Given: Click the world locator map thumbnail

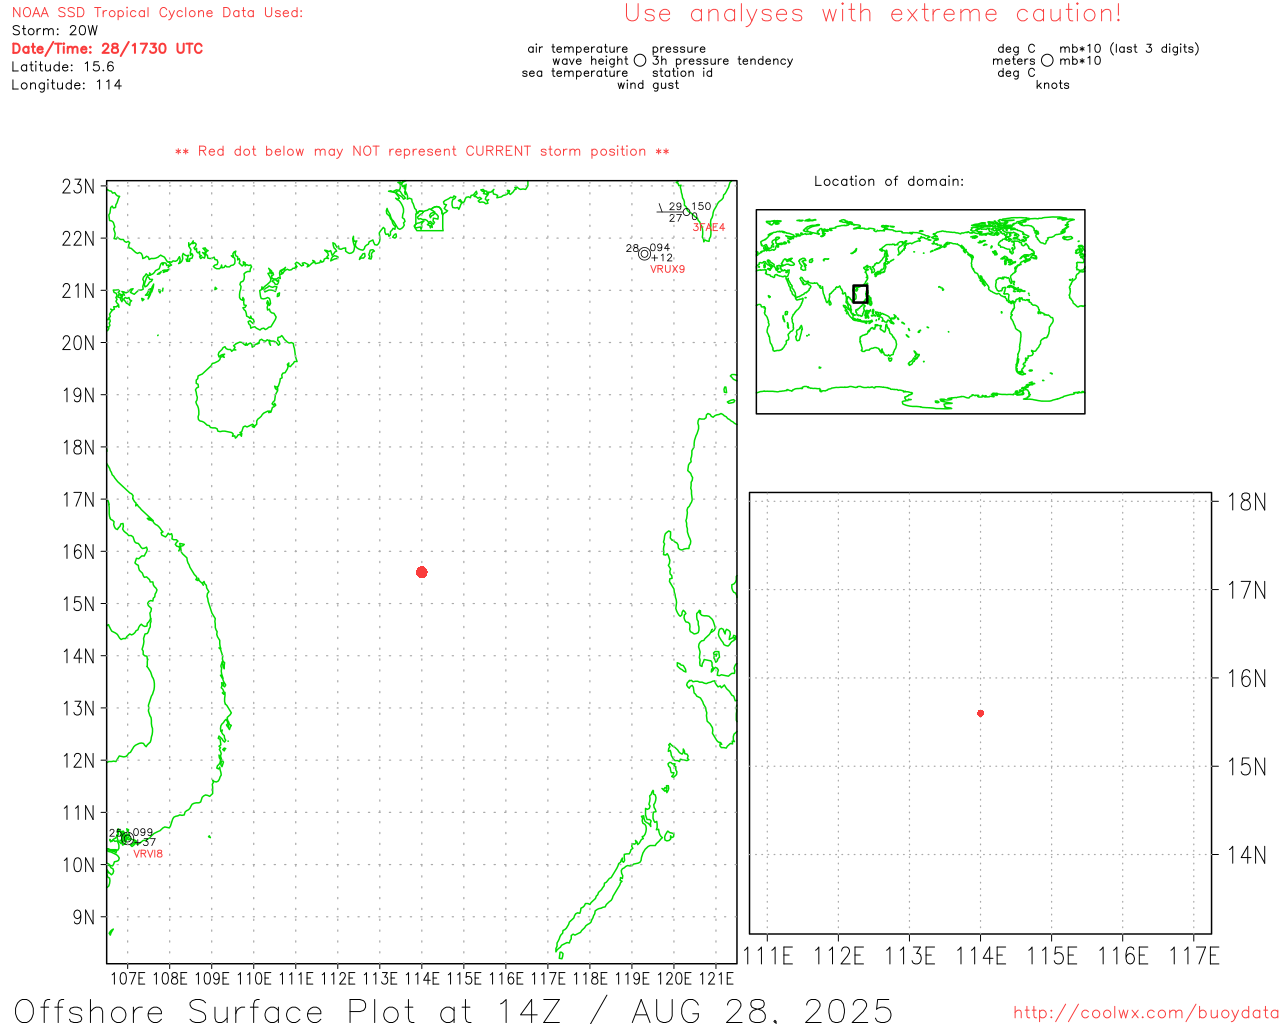Looking at the screenshot, I should (x=920, y=312).
